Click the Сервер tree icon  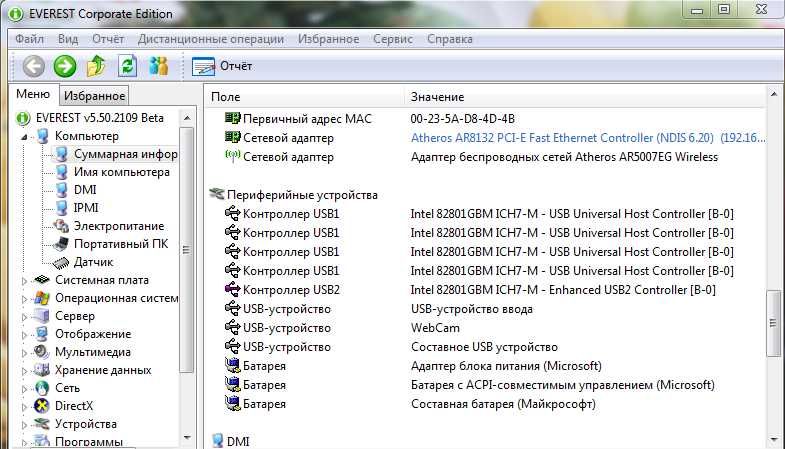tap(42, 316)
